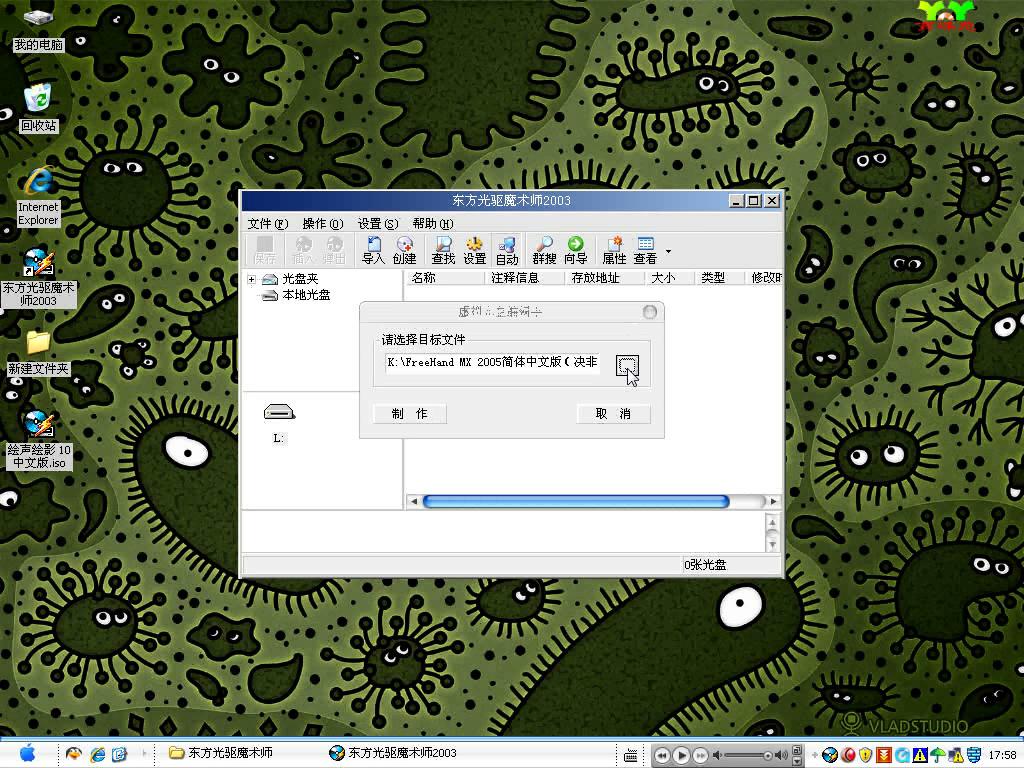The image size is (1024, 768).
Task: Click the 插入 (Insert) toolbar icon
Action: click(x=303, y=251)
